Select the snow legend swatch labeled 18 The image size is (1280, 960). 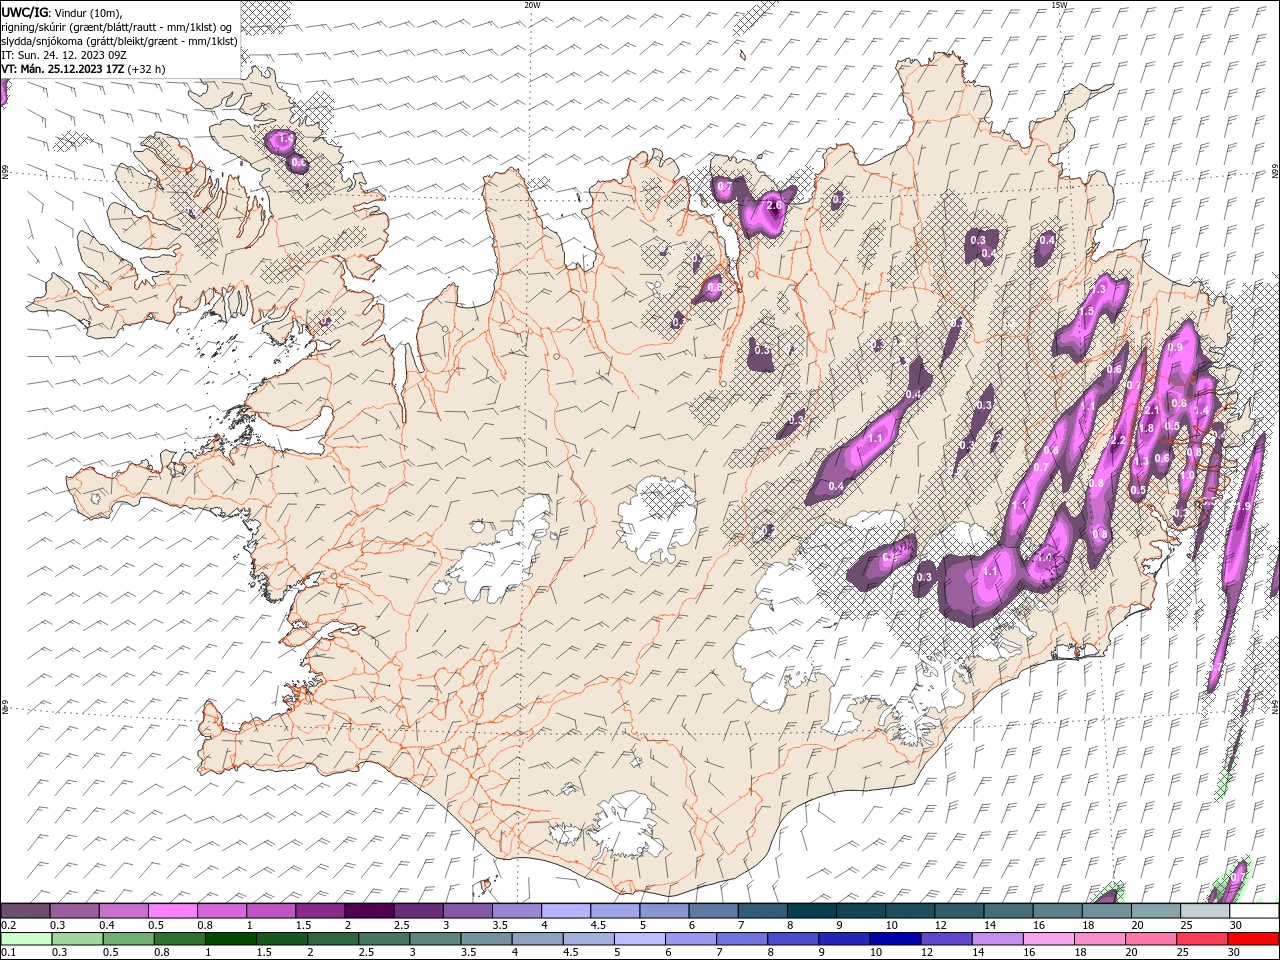[x=1107, y=911]
